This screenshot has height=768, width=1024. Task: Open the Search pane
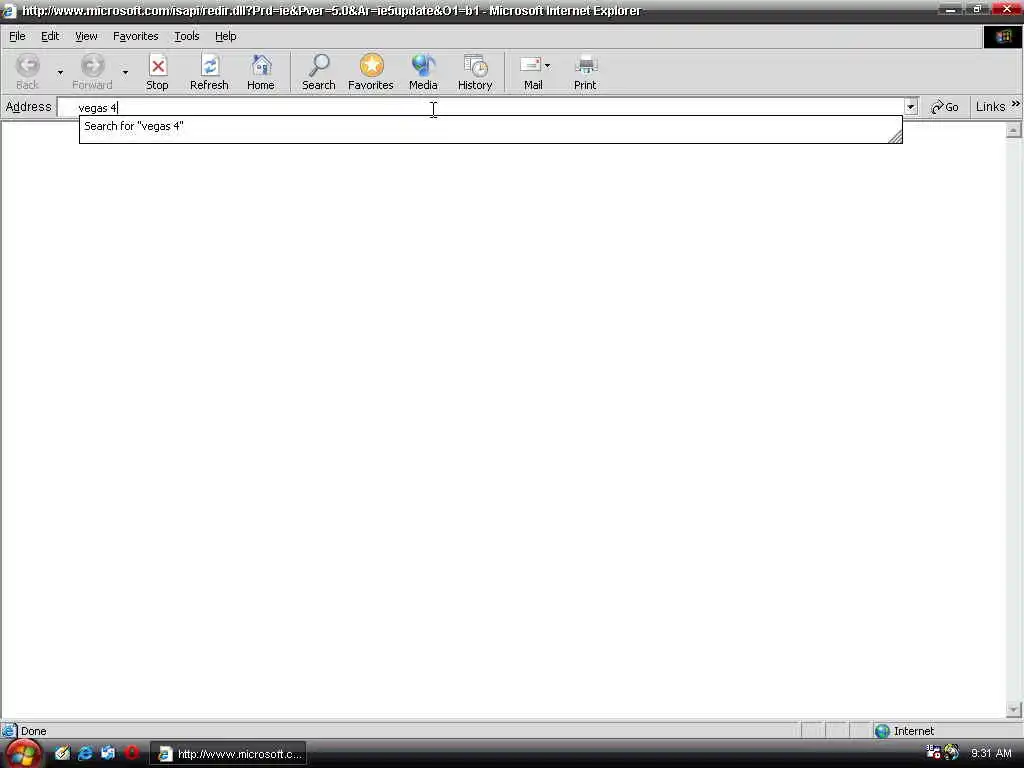(x=319, y=72)
